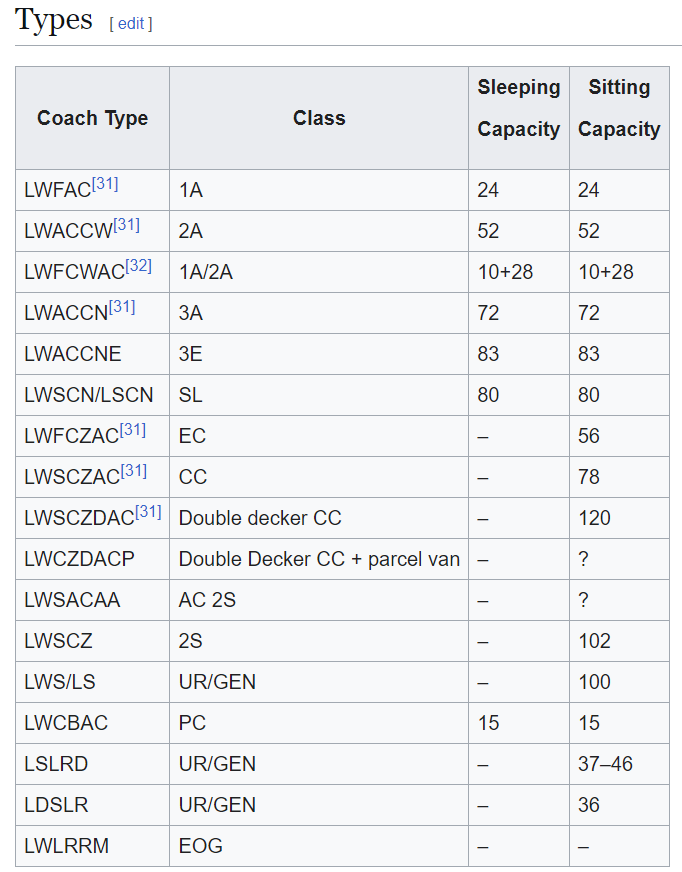Click the Sleeping Capacity column header
The width and height of the screenshot is (682, 872).
click(519, 118)
